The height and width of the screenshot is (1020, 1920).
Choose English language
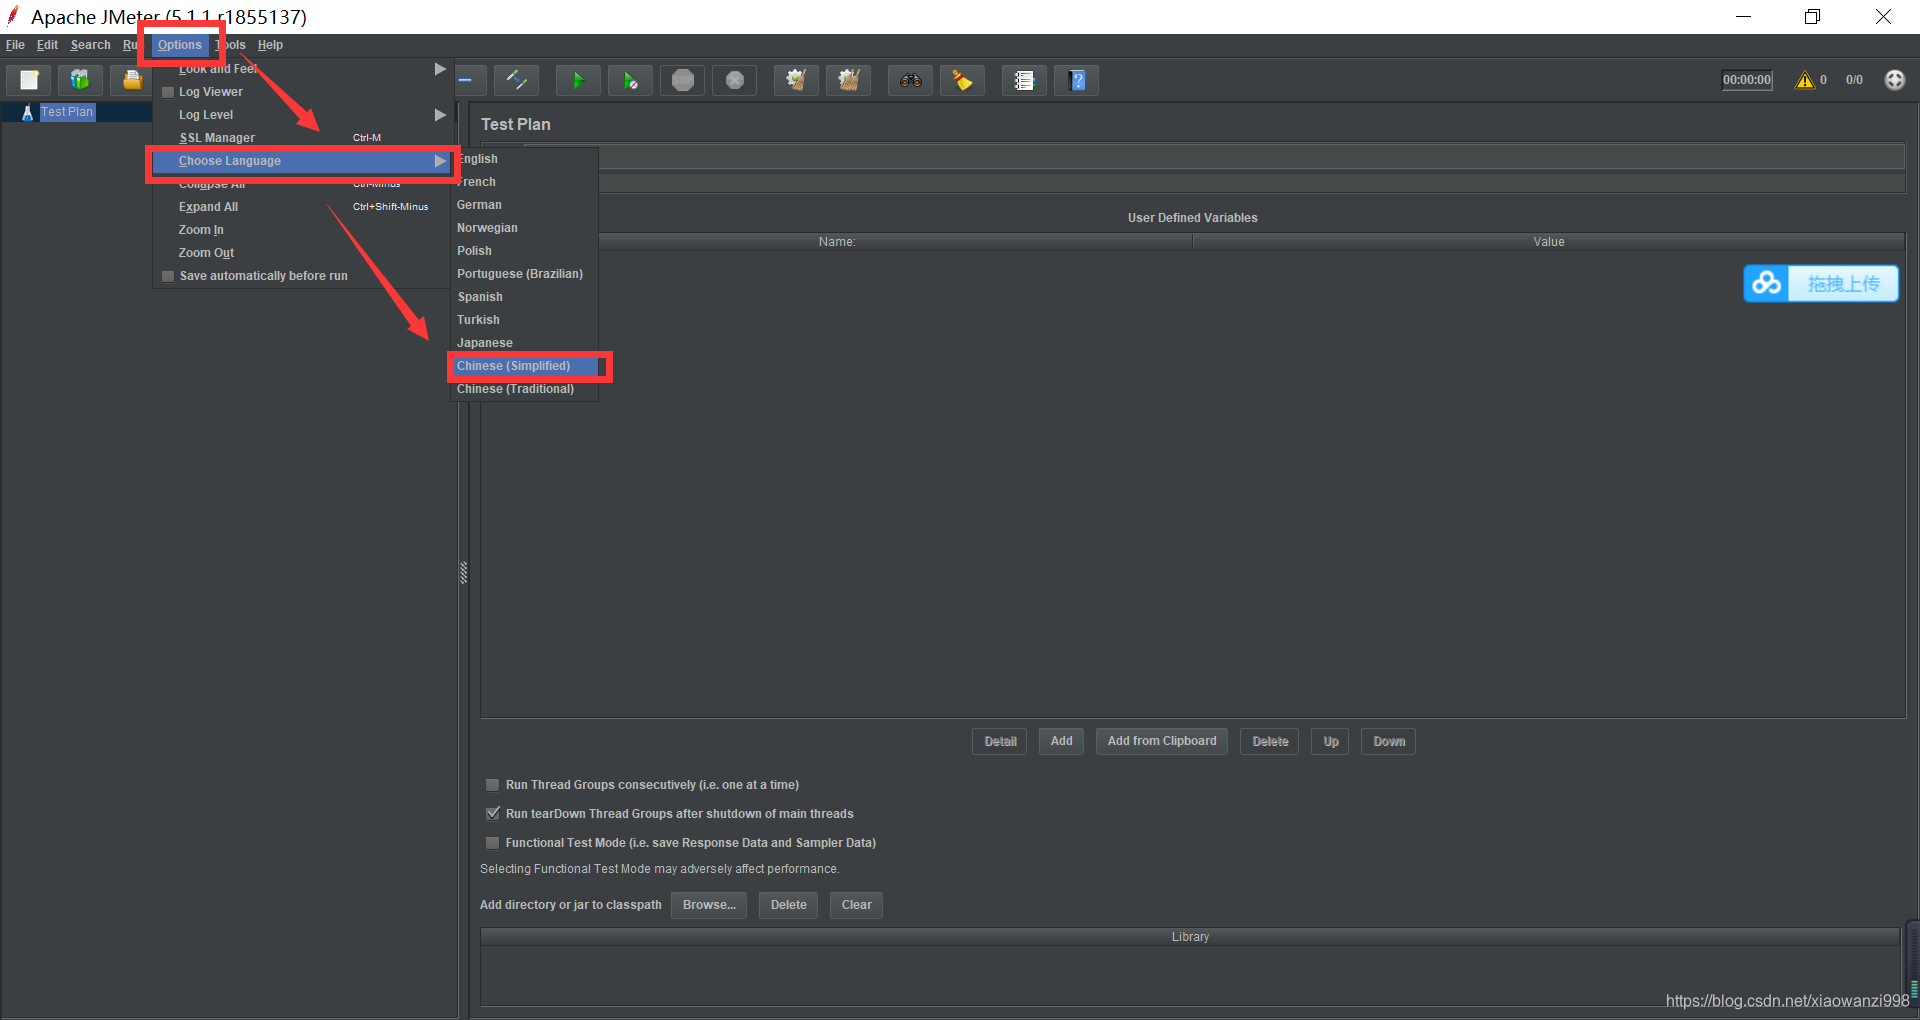point(524,159)
